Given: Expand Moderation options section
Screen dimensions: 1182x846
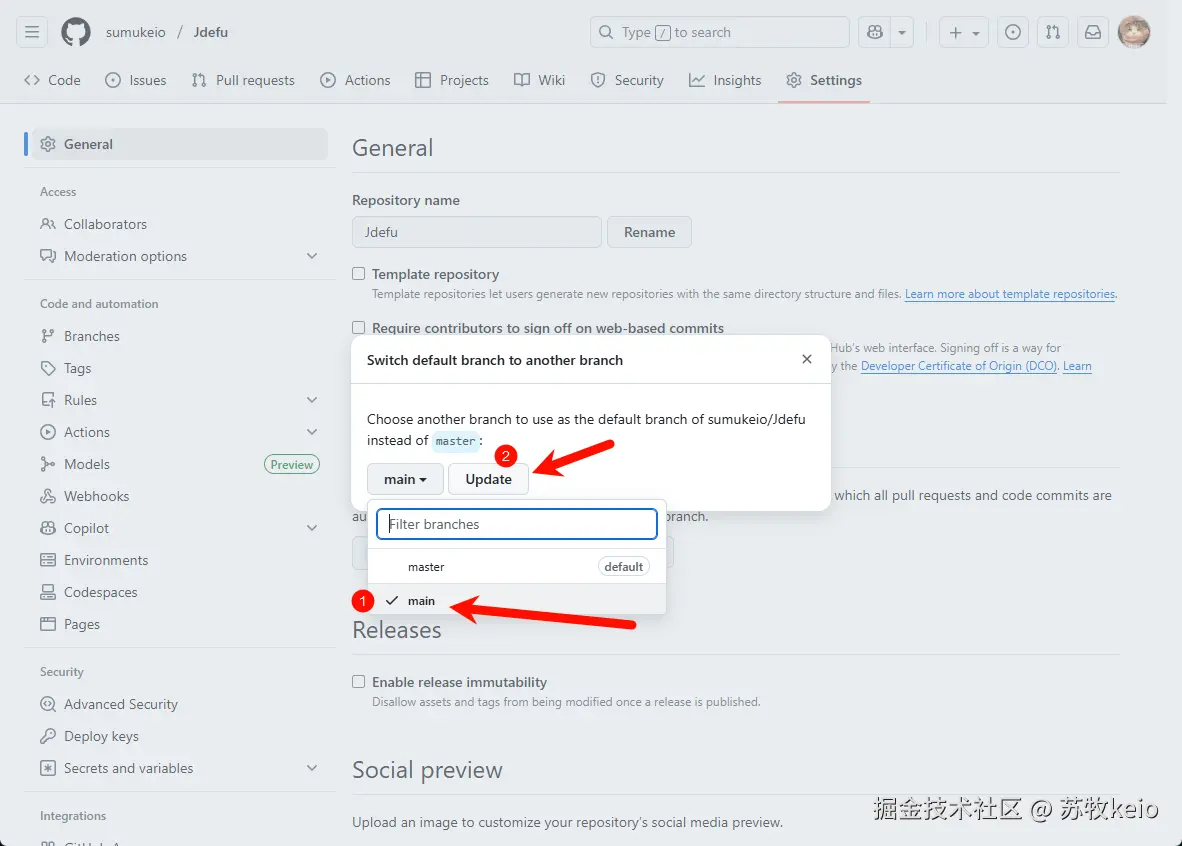Looking at the screenshot, I should coord(179,256).
